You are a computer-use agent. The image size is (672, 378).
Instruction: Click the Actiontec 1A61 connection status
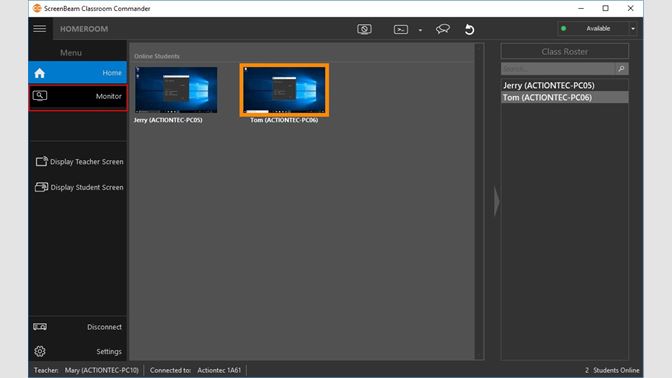pos(219,370)
